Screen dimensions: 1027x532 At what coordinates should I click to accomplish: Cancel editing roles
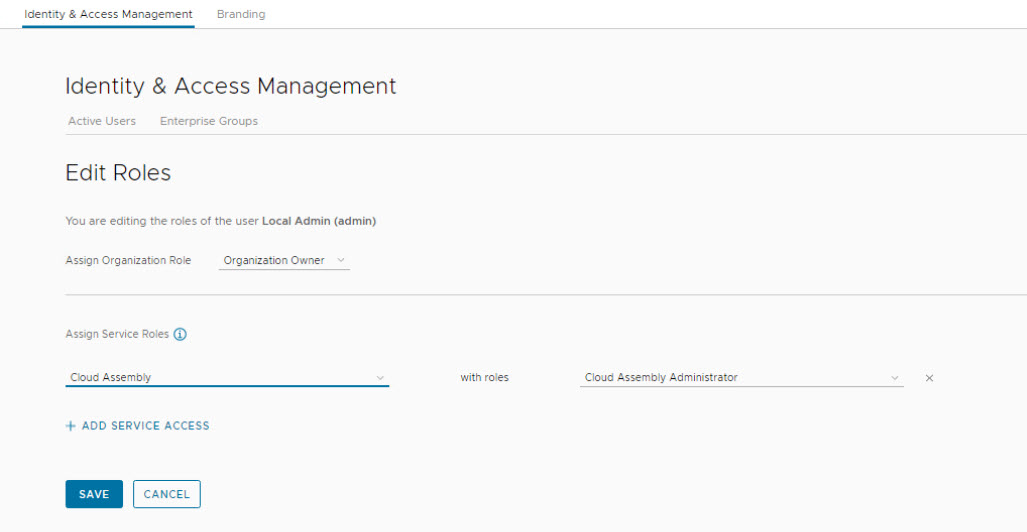(x=166, y=494)
